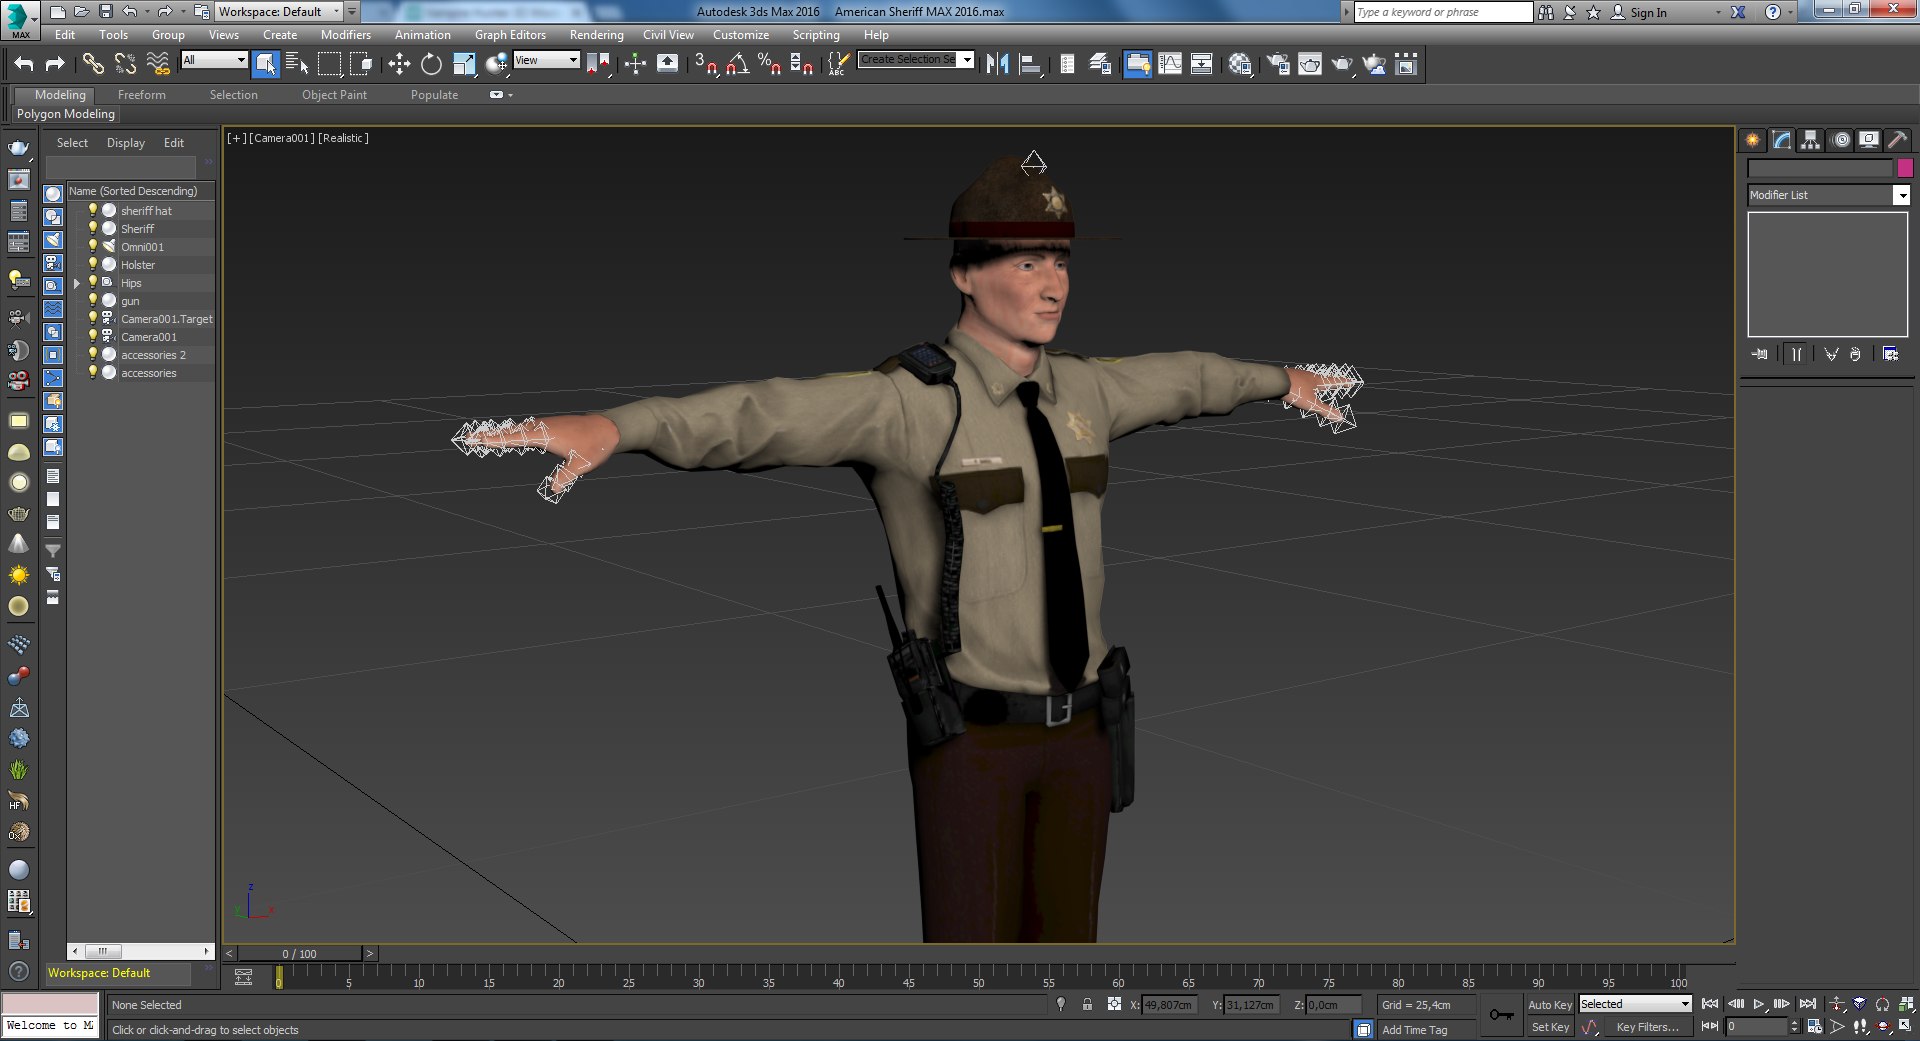Open the Display command panel tab
The width and height of the screenshot is (1920, 1041).
1869,140
